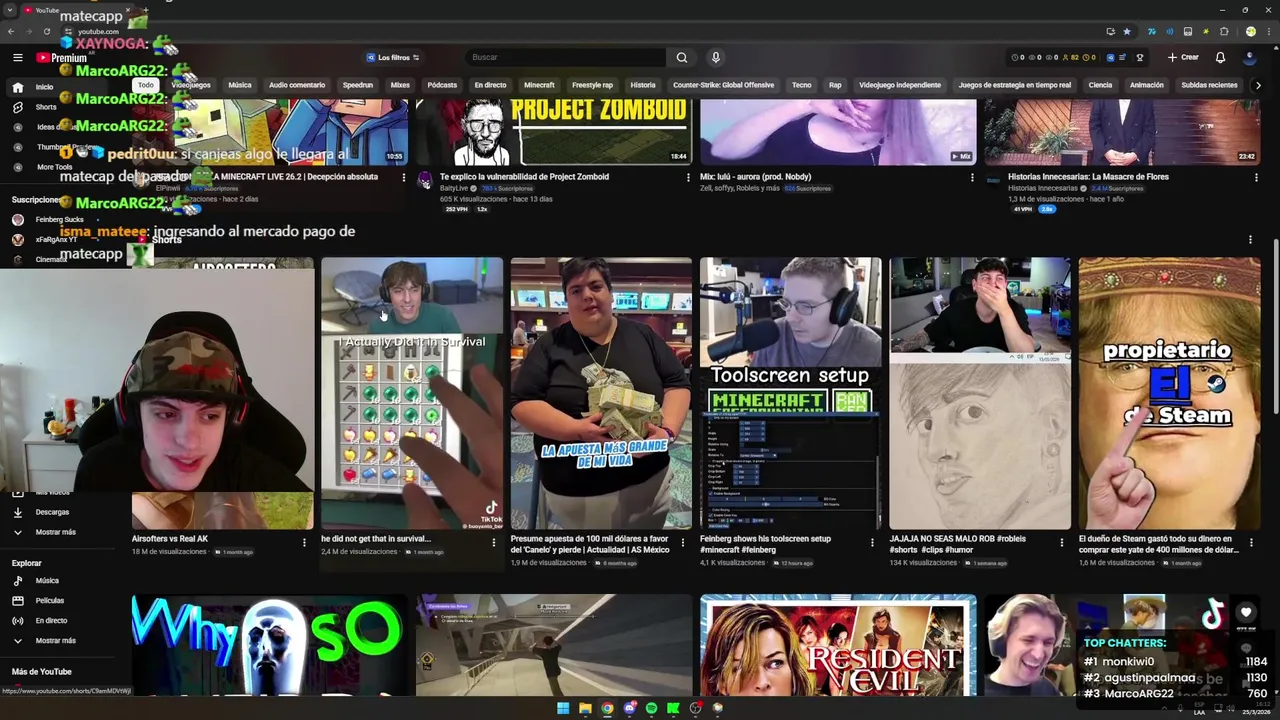This screenshot has width=1280, height=720.
Task: Open the JAJAJA NO SEAS MALO ROB short
Action: point(980,393)
